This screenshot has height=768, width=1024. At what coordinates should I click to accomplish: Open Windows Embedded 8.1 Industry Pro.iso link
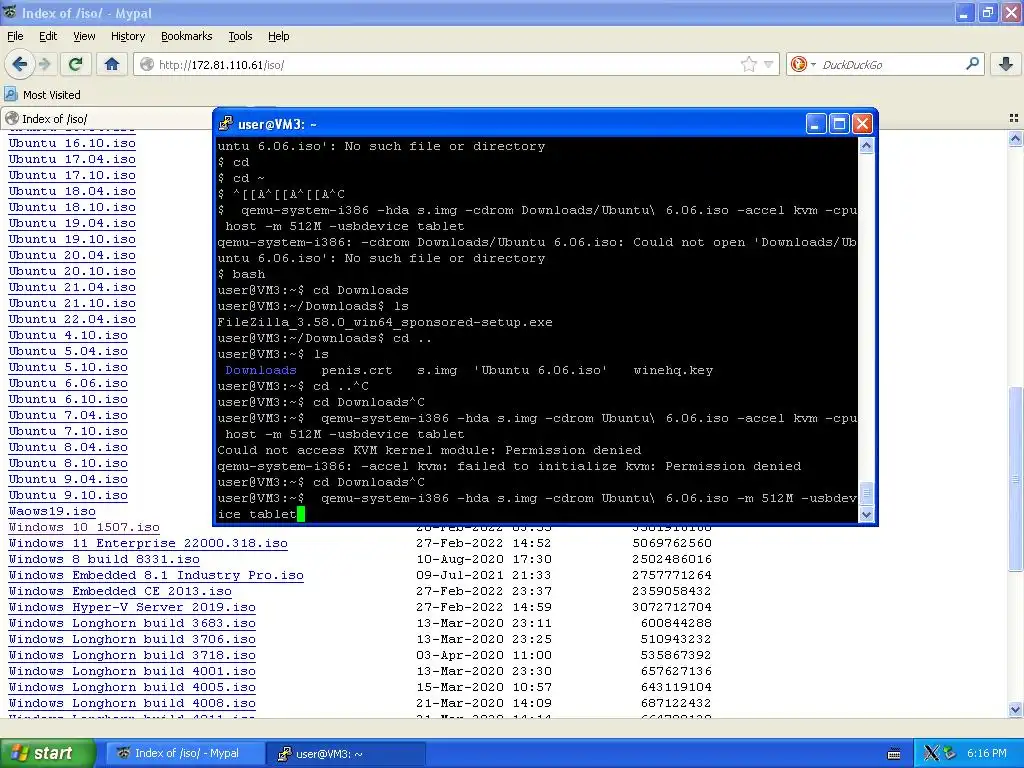156,575
